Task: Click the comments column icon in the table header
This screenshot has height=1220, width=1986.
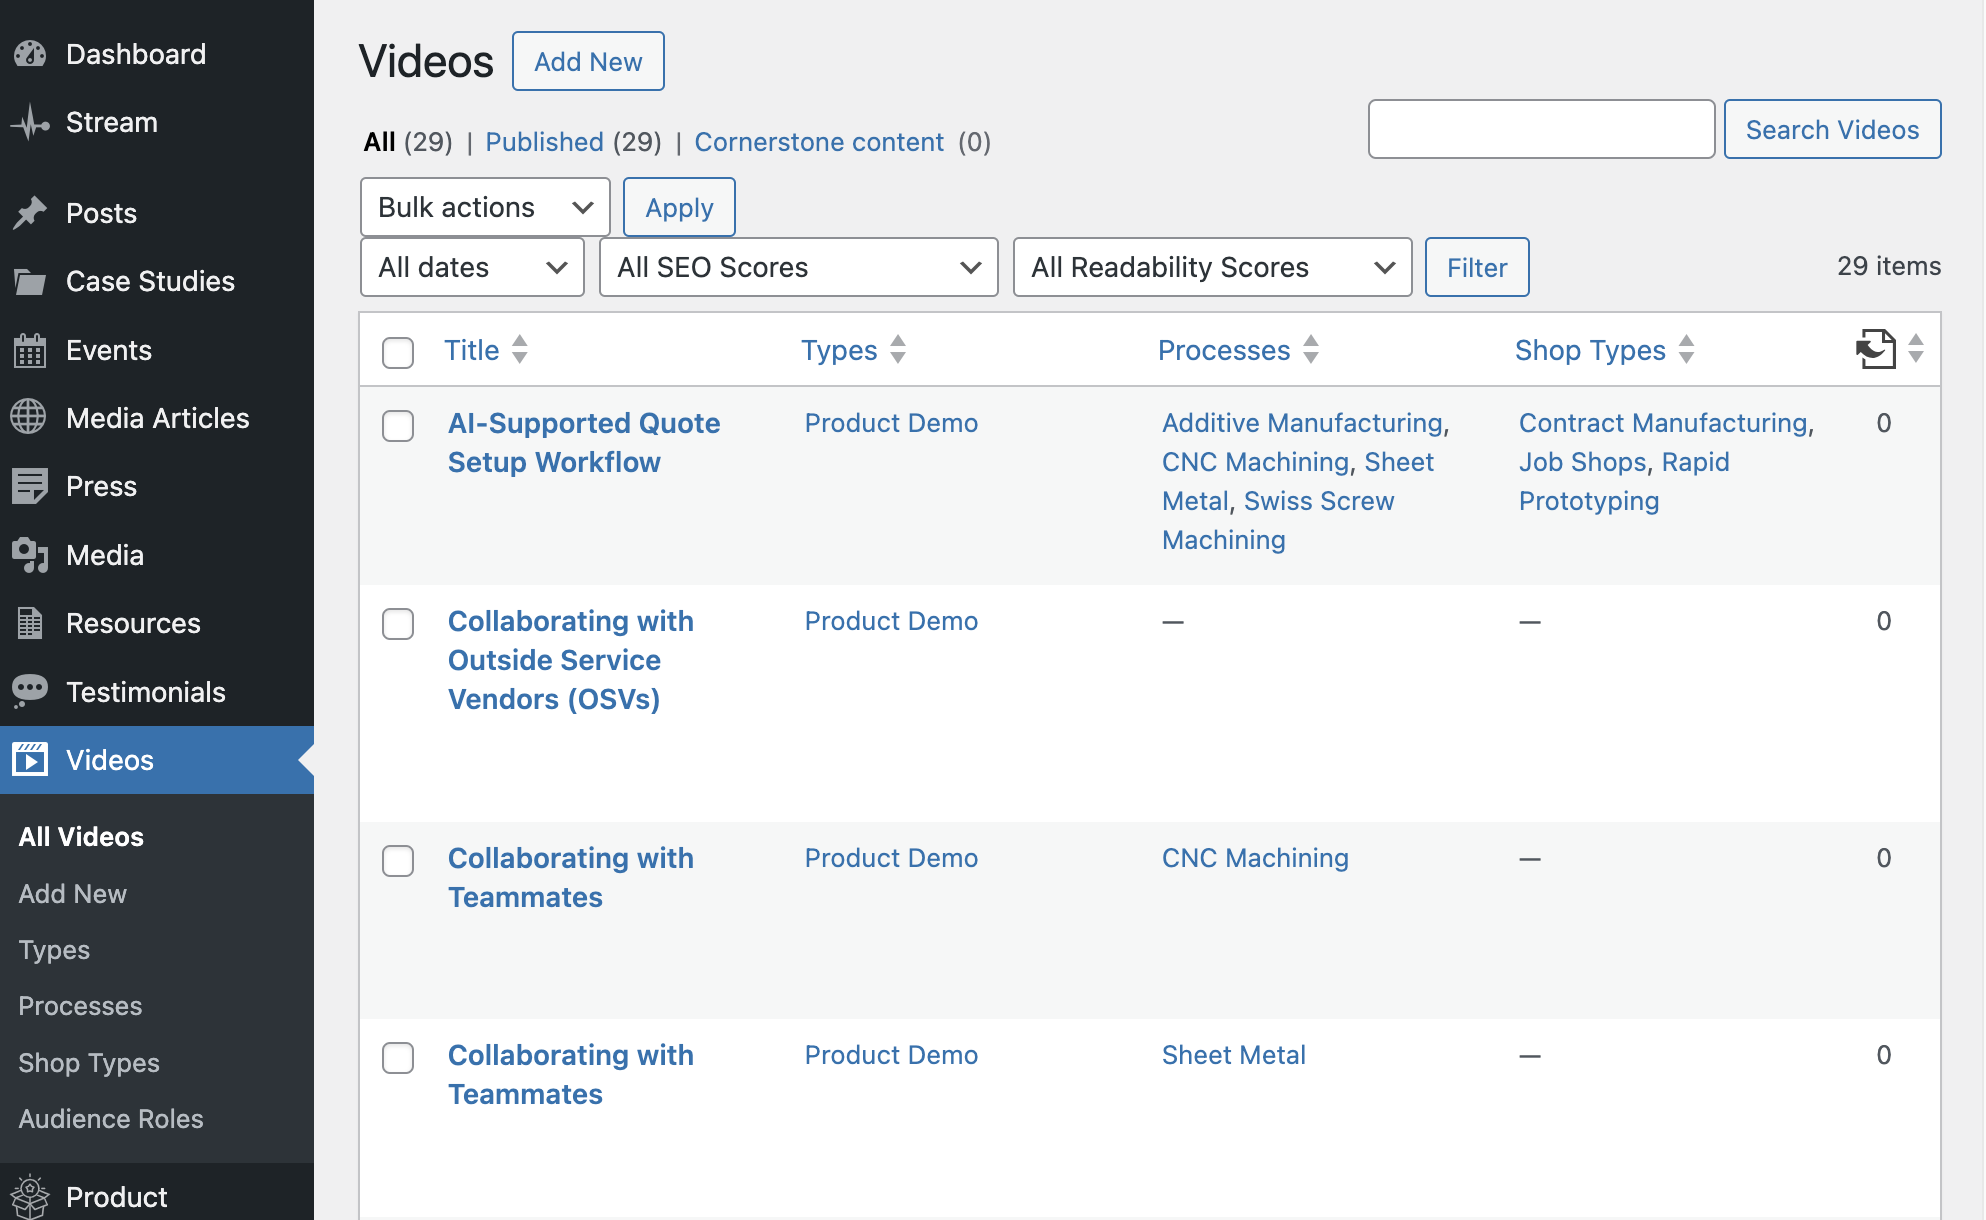Action: click(x=1874, y=349)
